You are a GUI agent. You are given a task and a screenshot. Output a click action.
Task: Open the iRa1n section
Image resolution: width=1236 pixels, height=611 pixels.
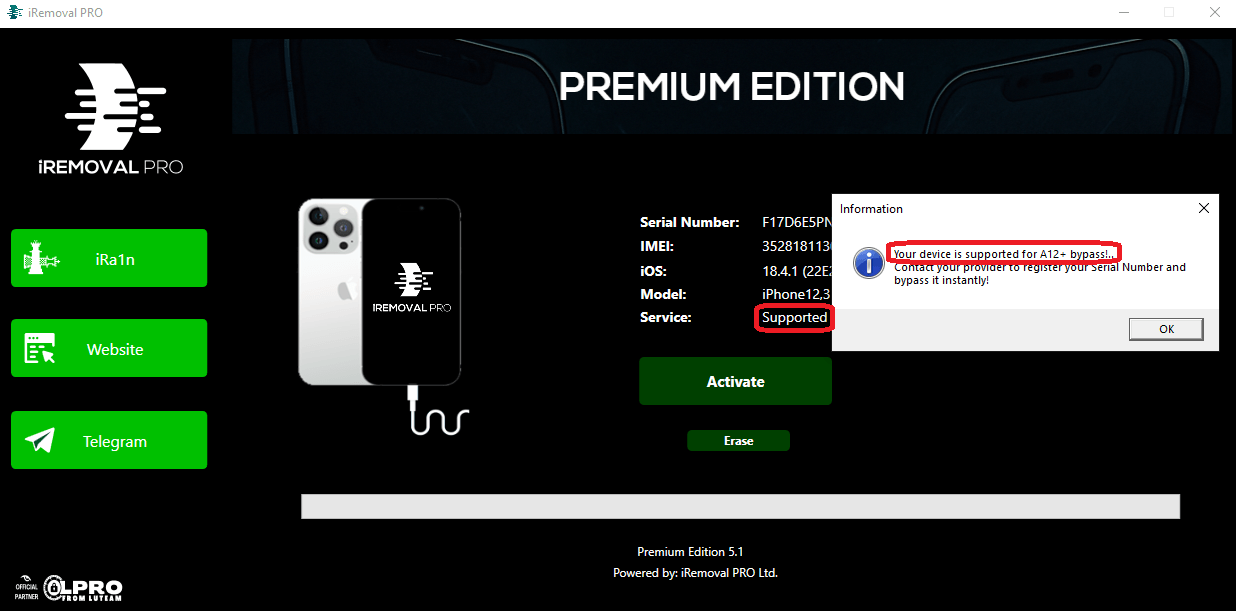(109, 258)
